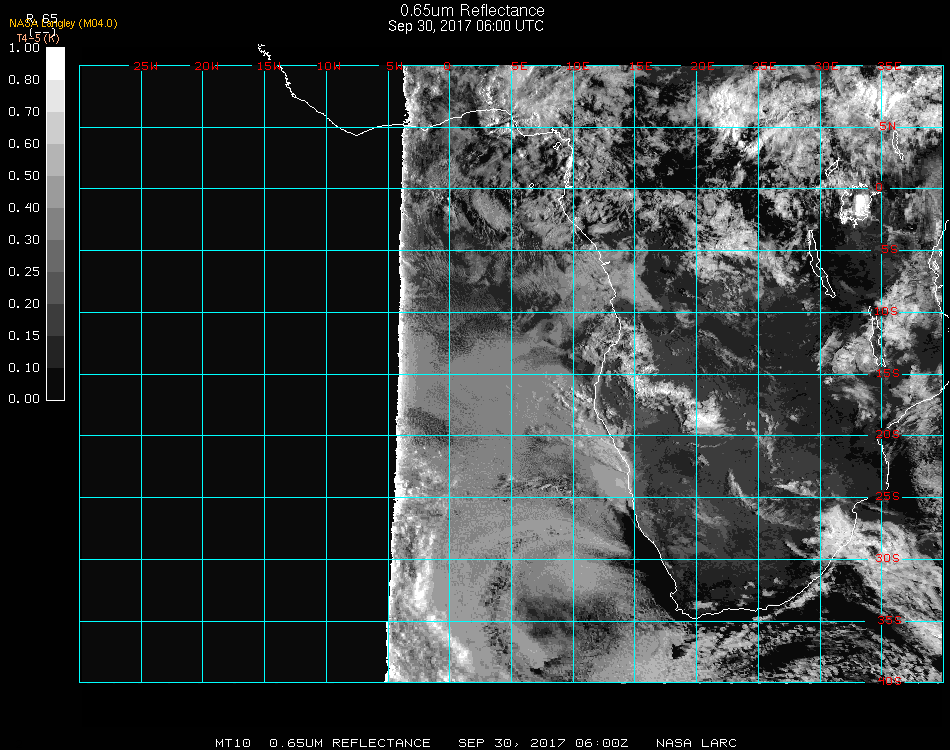950x750 pixels.
Task: Click the 0.10 colorbar scale value
Action: pyautogui.click(x=24, y=368)
